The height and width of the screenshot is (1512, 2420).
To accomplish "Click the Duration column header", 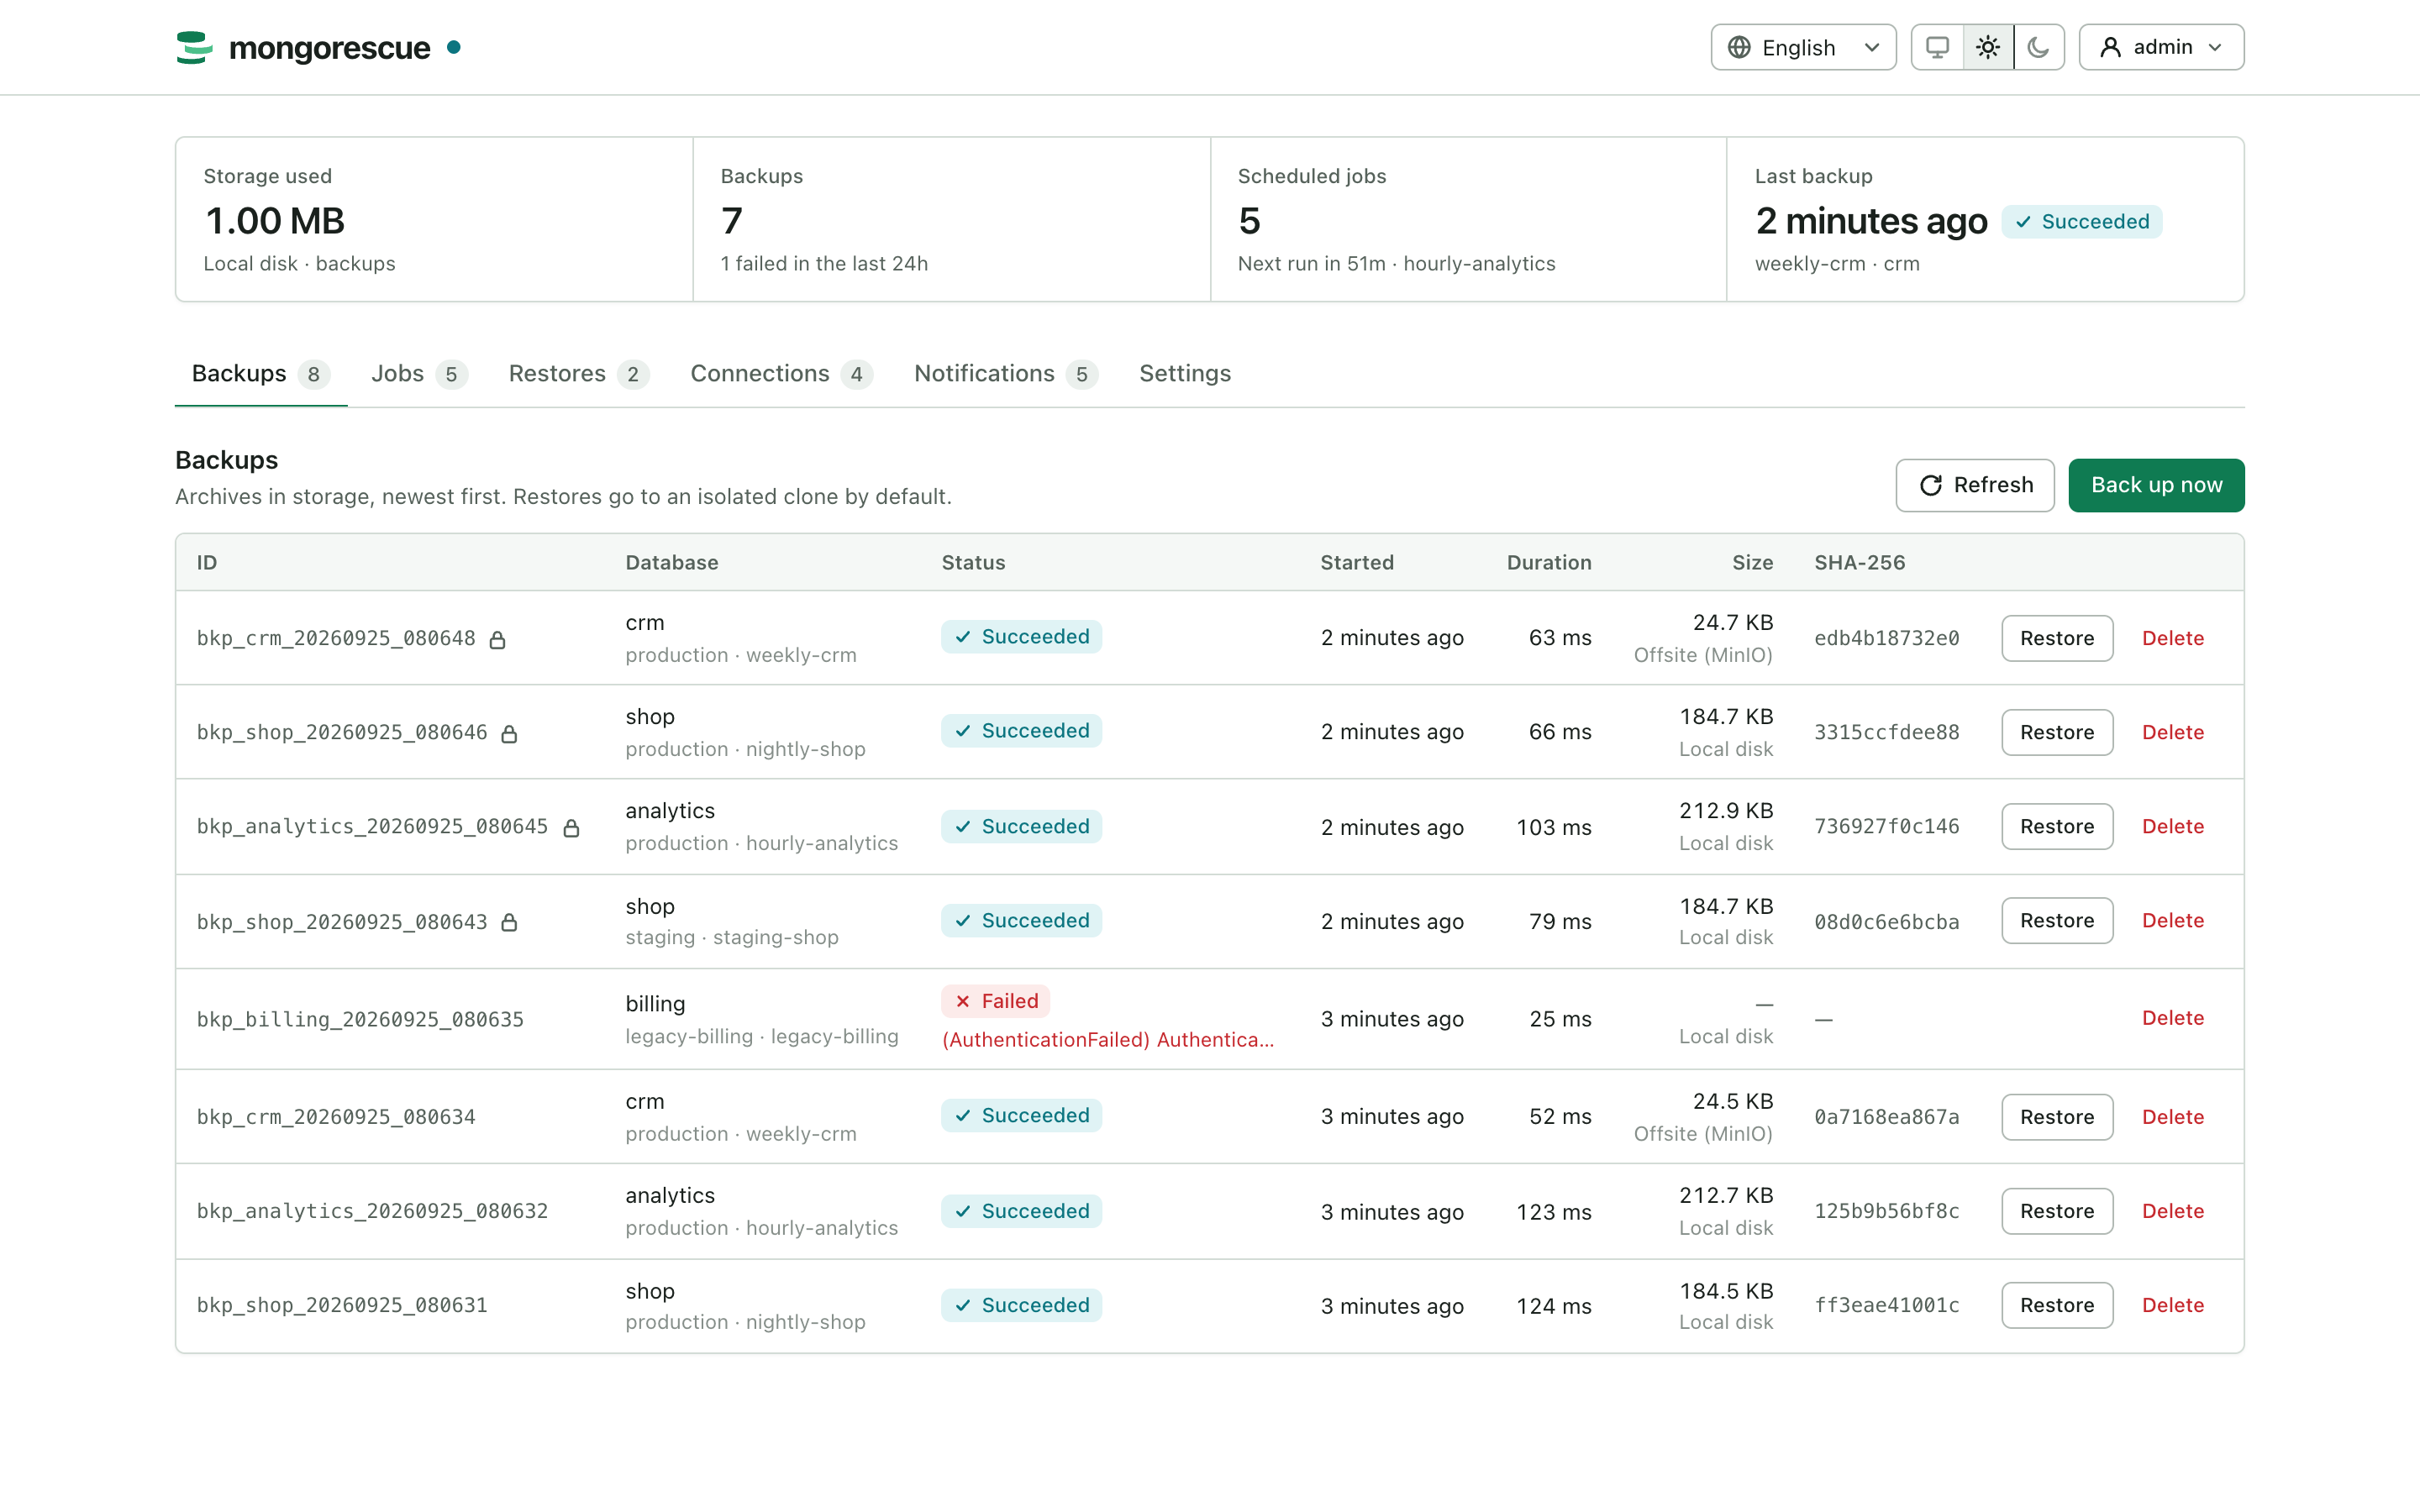I will point(1549,562).
